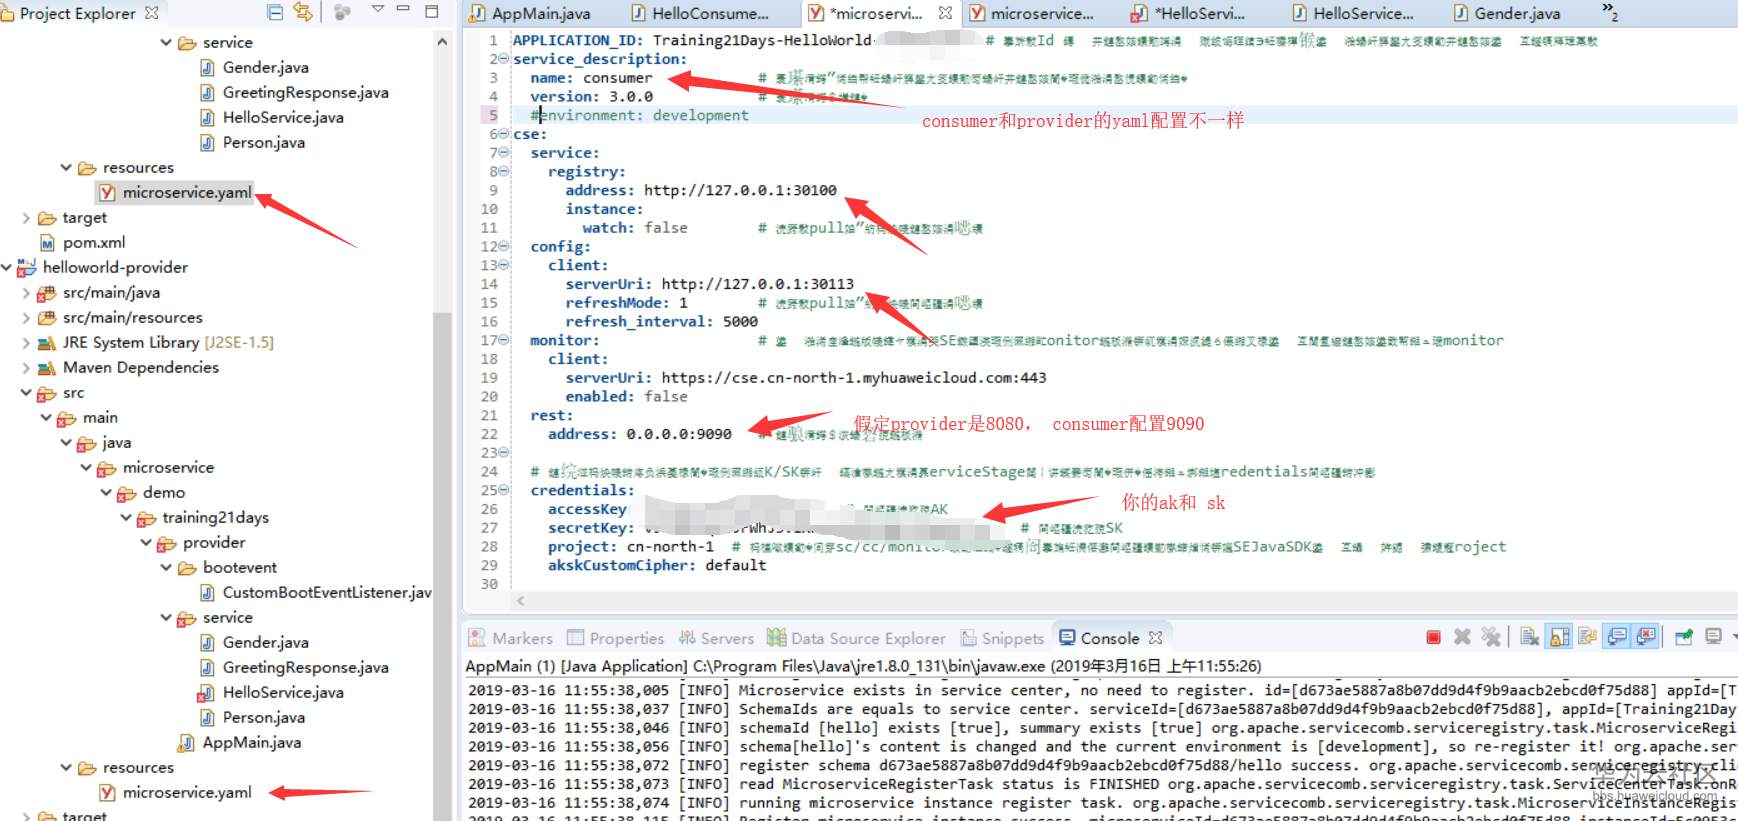Screen dimensions: 1738x821
Task: Open the Properties view tab
Action: (x=615, y=638)
